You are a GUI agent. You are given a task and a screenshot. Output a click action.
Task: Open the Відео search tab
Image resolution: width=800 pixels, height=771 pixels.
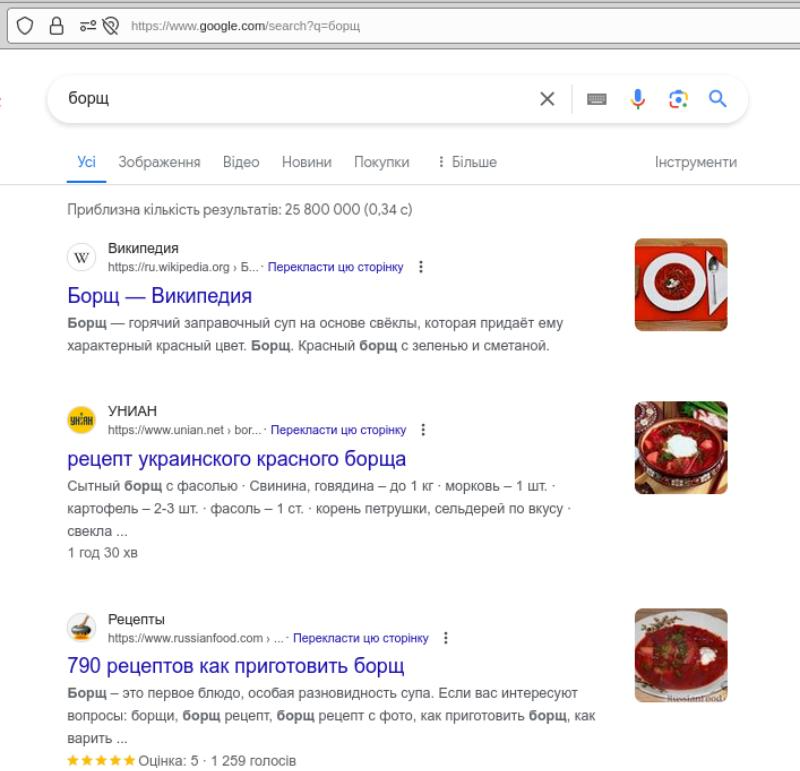[x=240, y=162]
